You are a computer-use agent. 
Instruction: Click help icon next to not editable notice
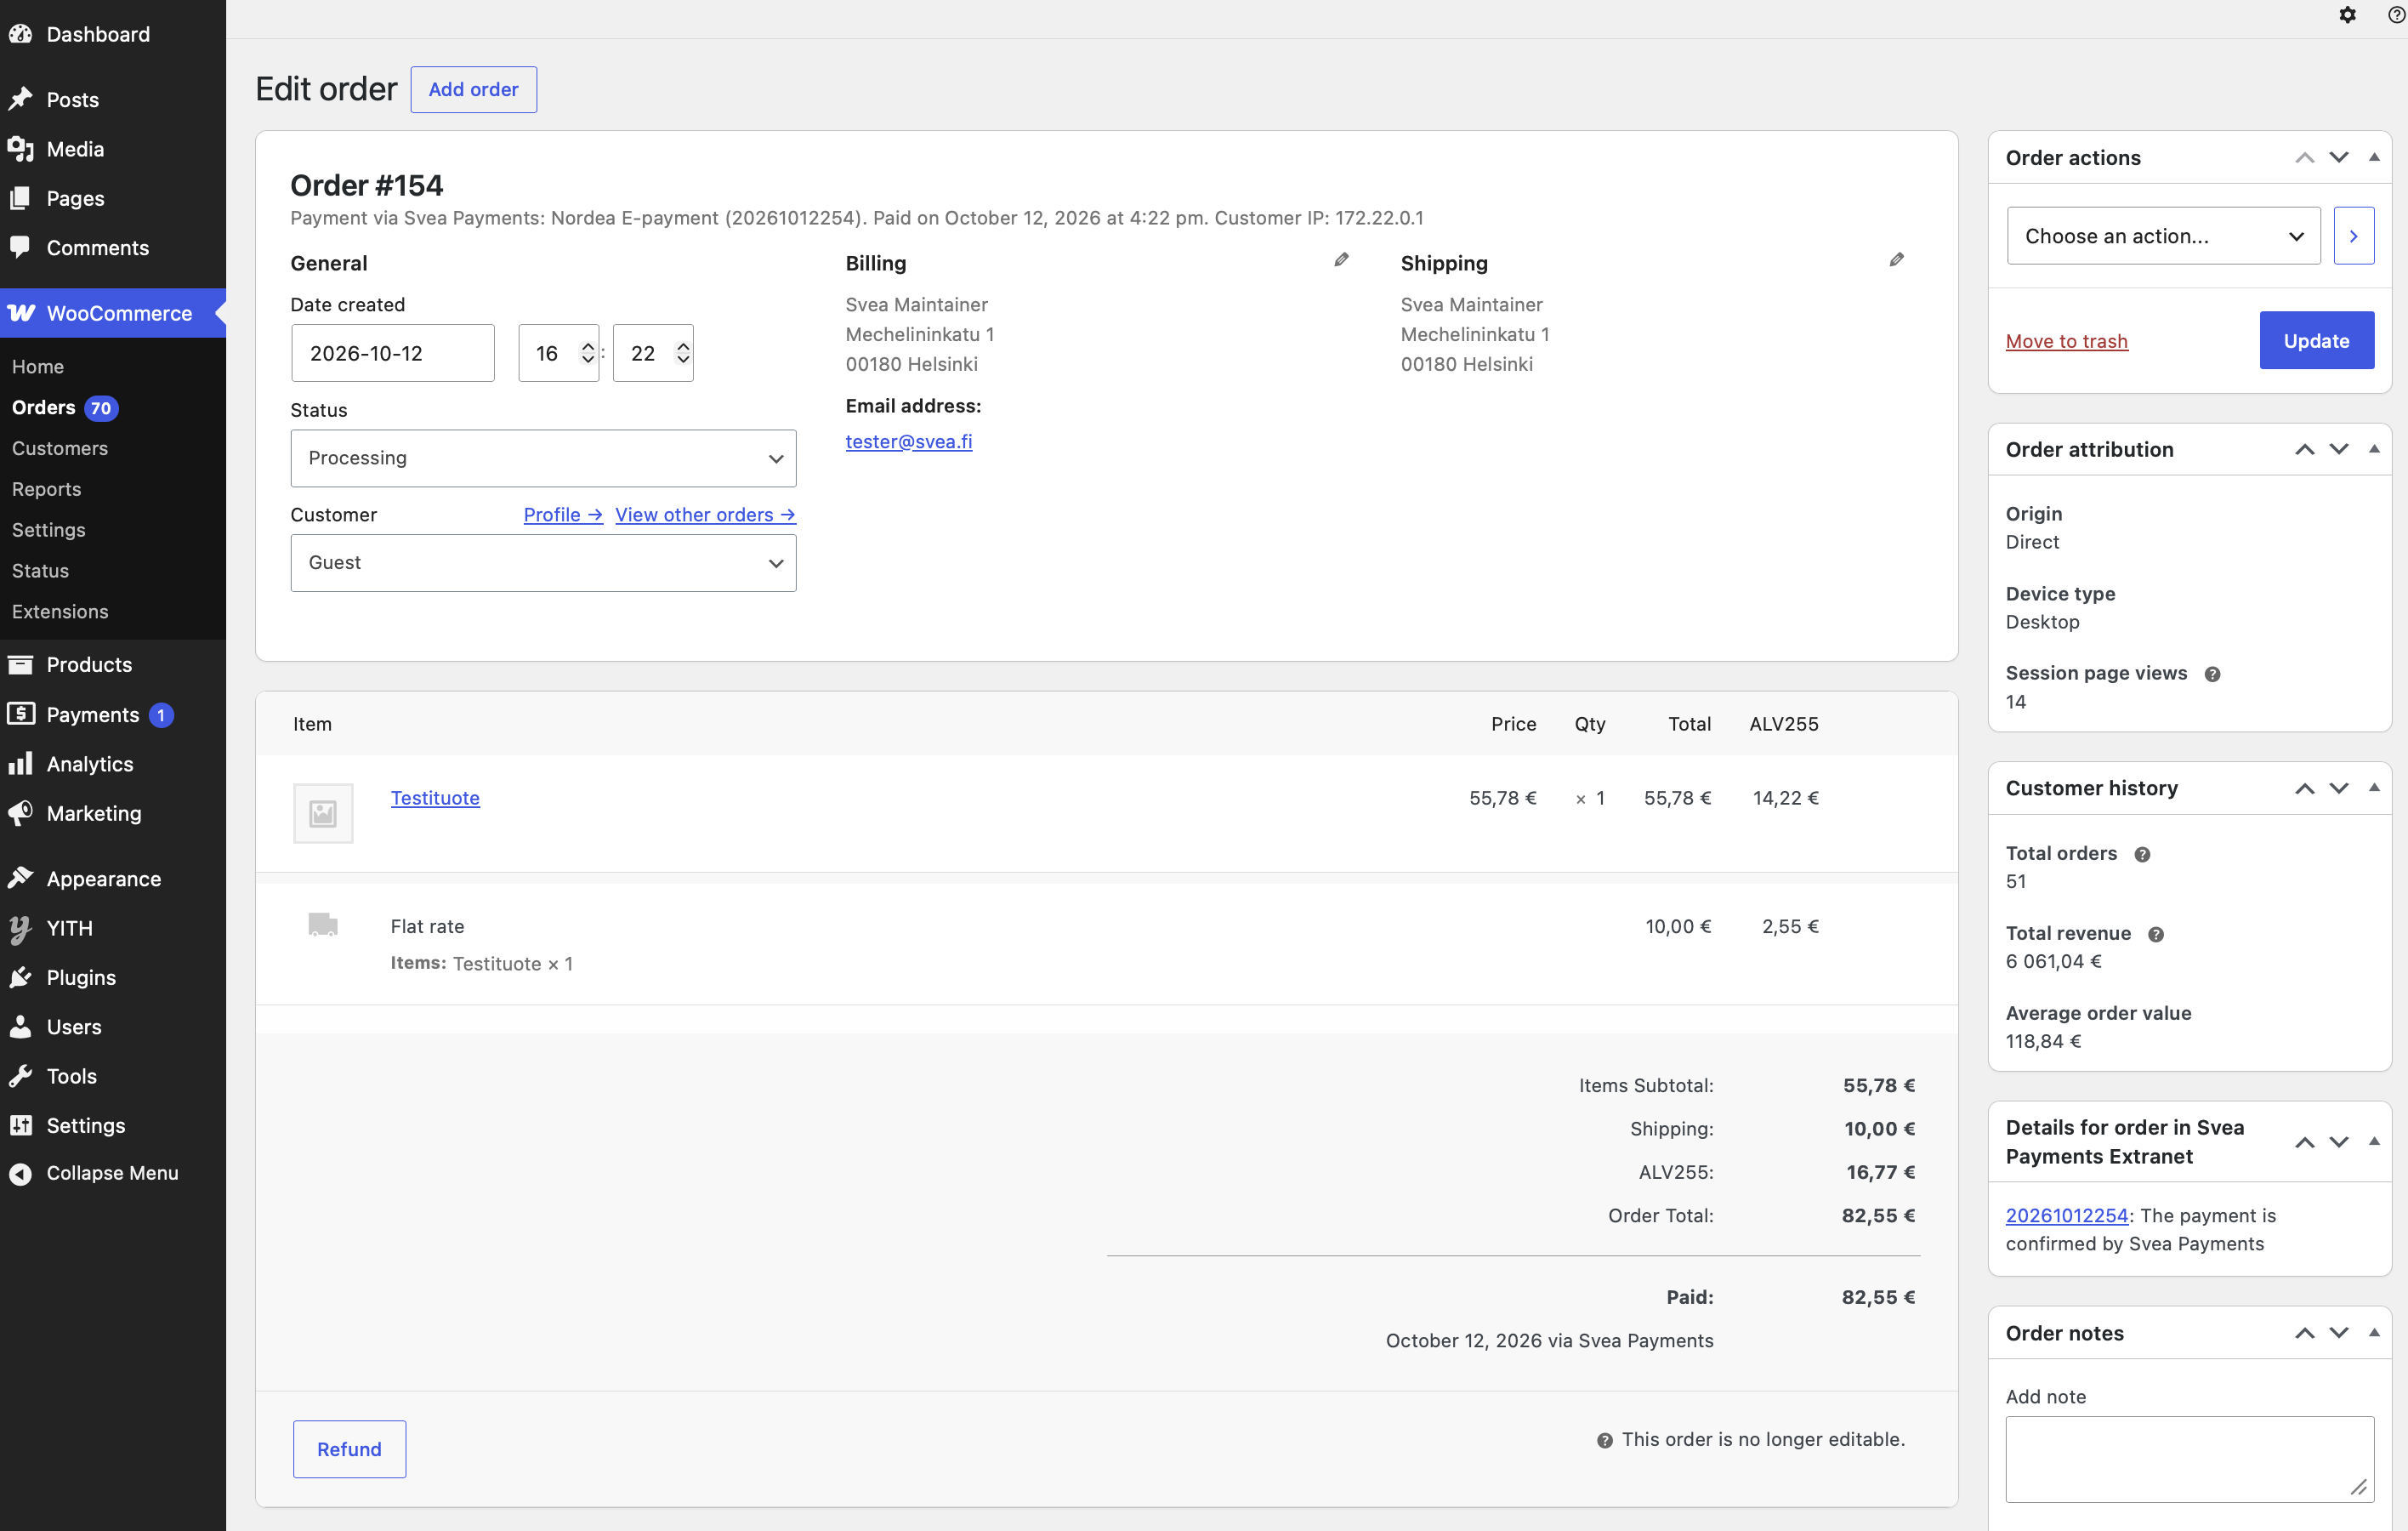pyautogui.click(x=1604, y=1440)
